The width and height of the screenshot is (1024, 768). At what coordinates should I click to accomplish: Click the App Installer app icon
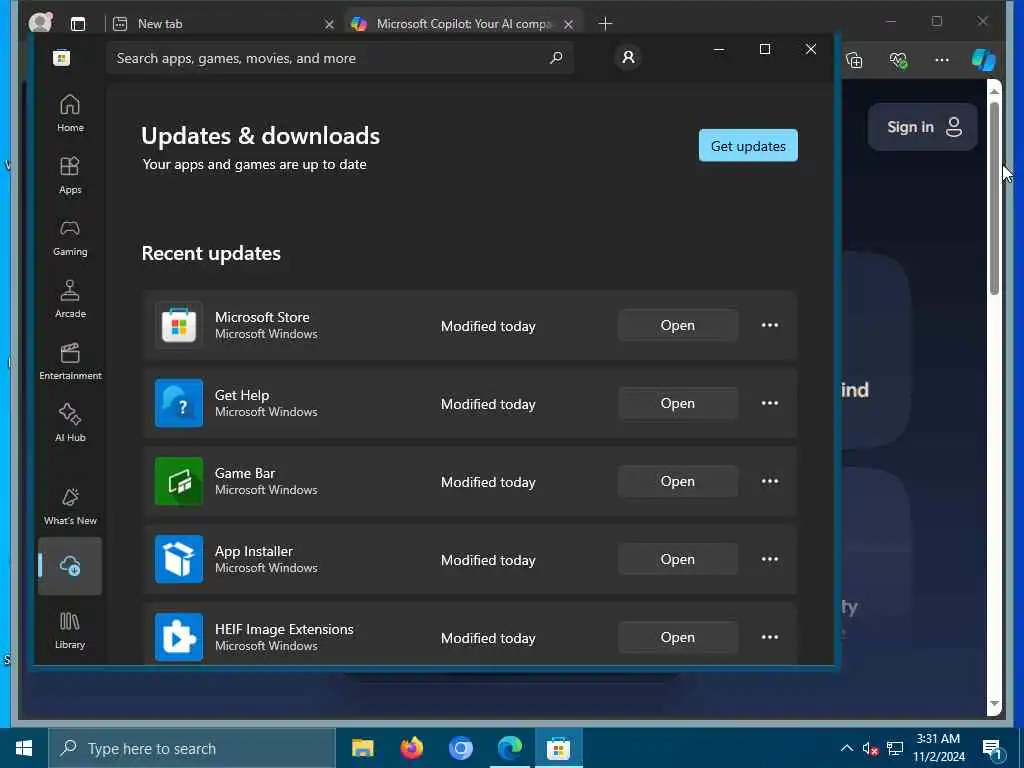178,559
